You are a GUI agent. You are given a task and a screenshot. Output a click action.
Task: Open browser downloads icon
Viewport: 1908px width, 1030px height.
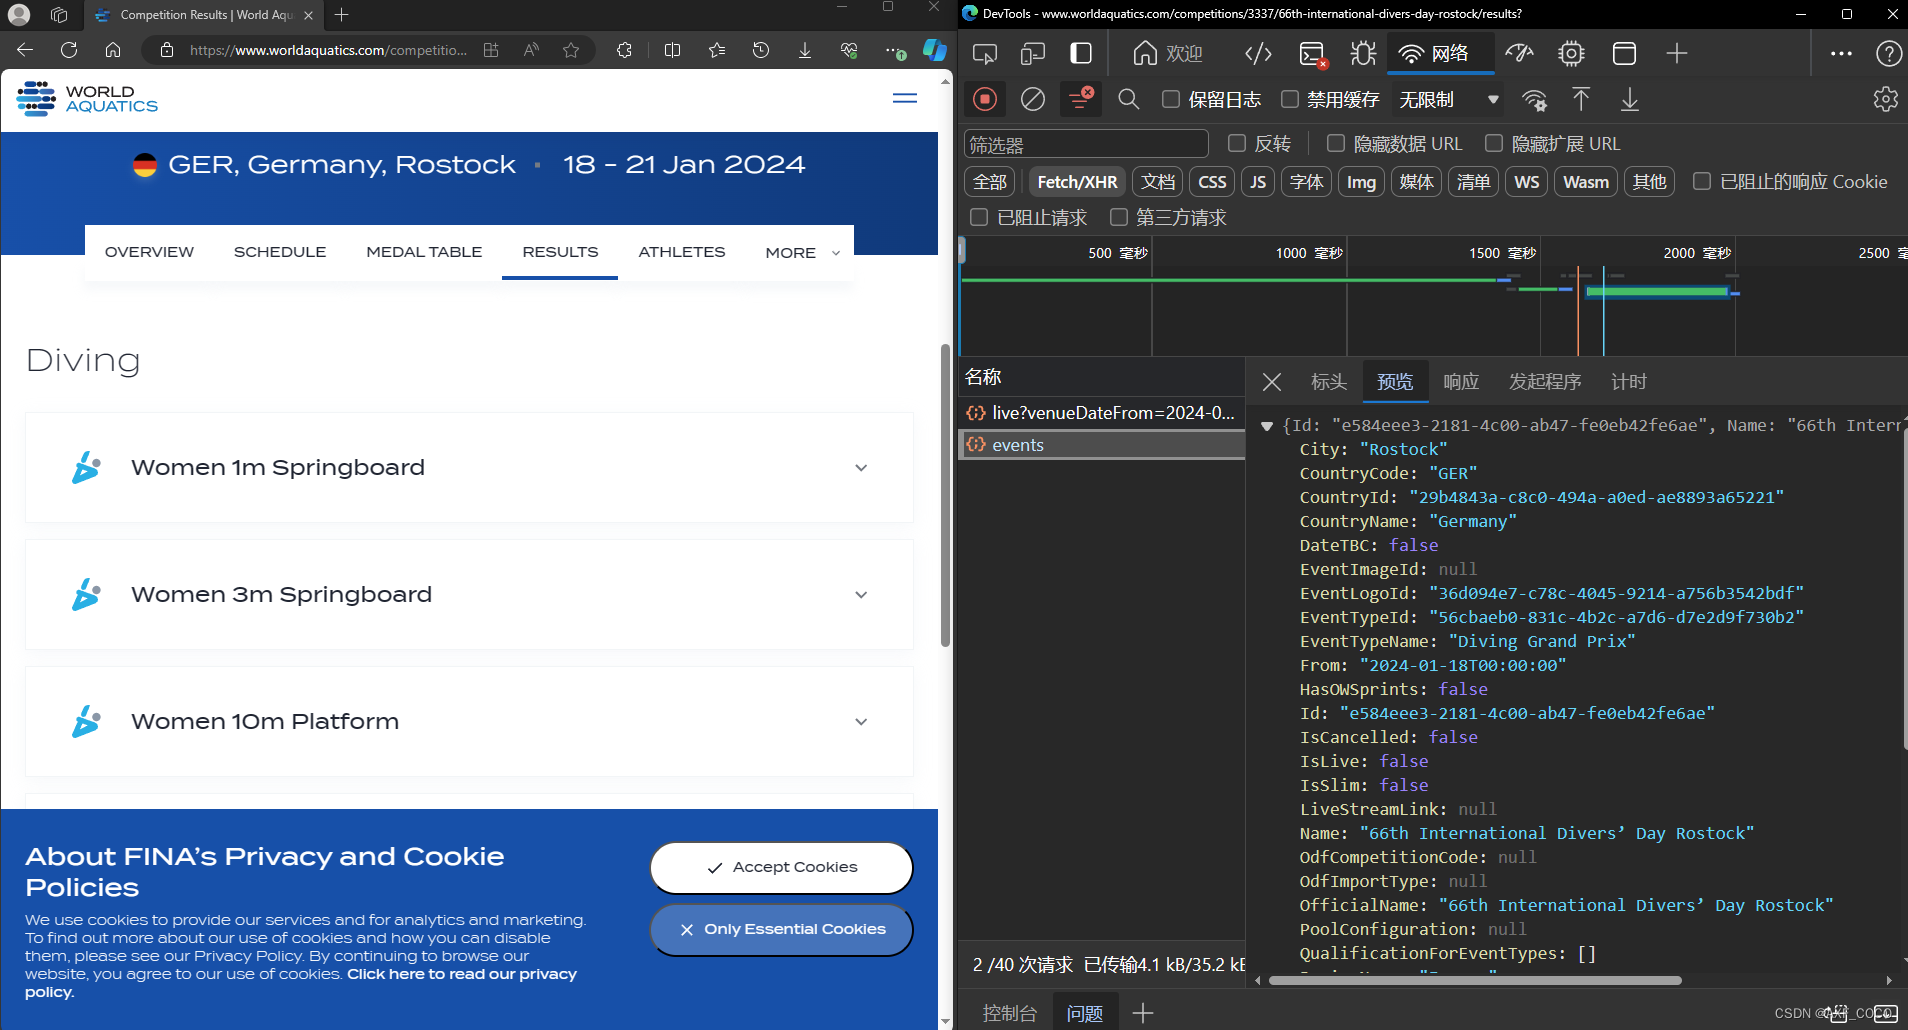805,50
